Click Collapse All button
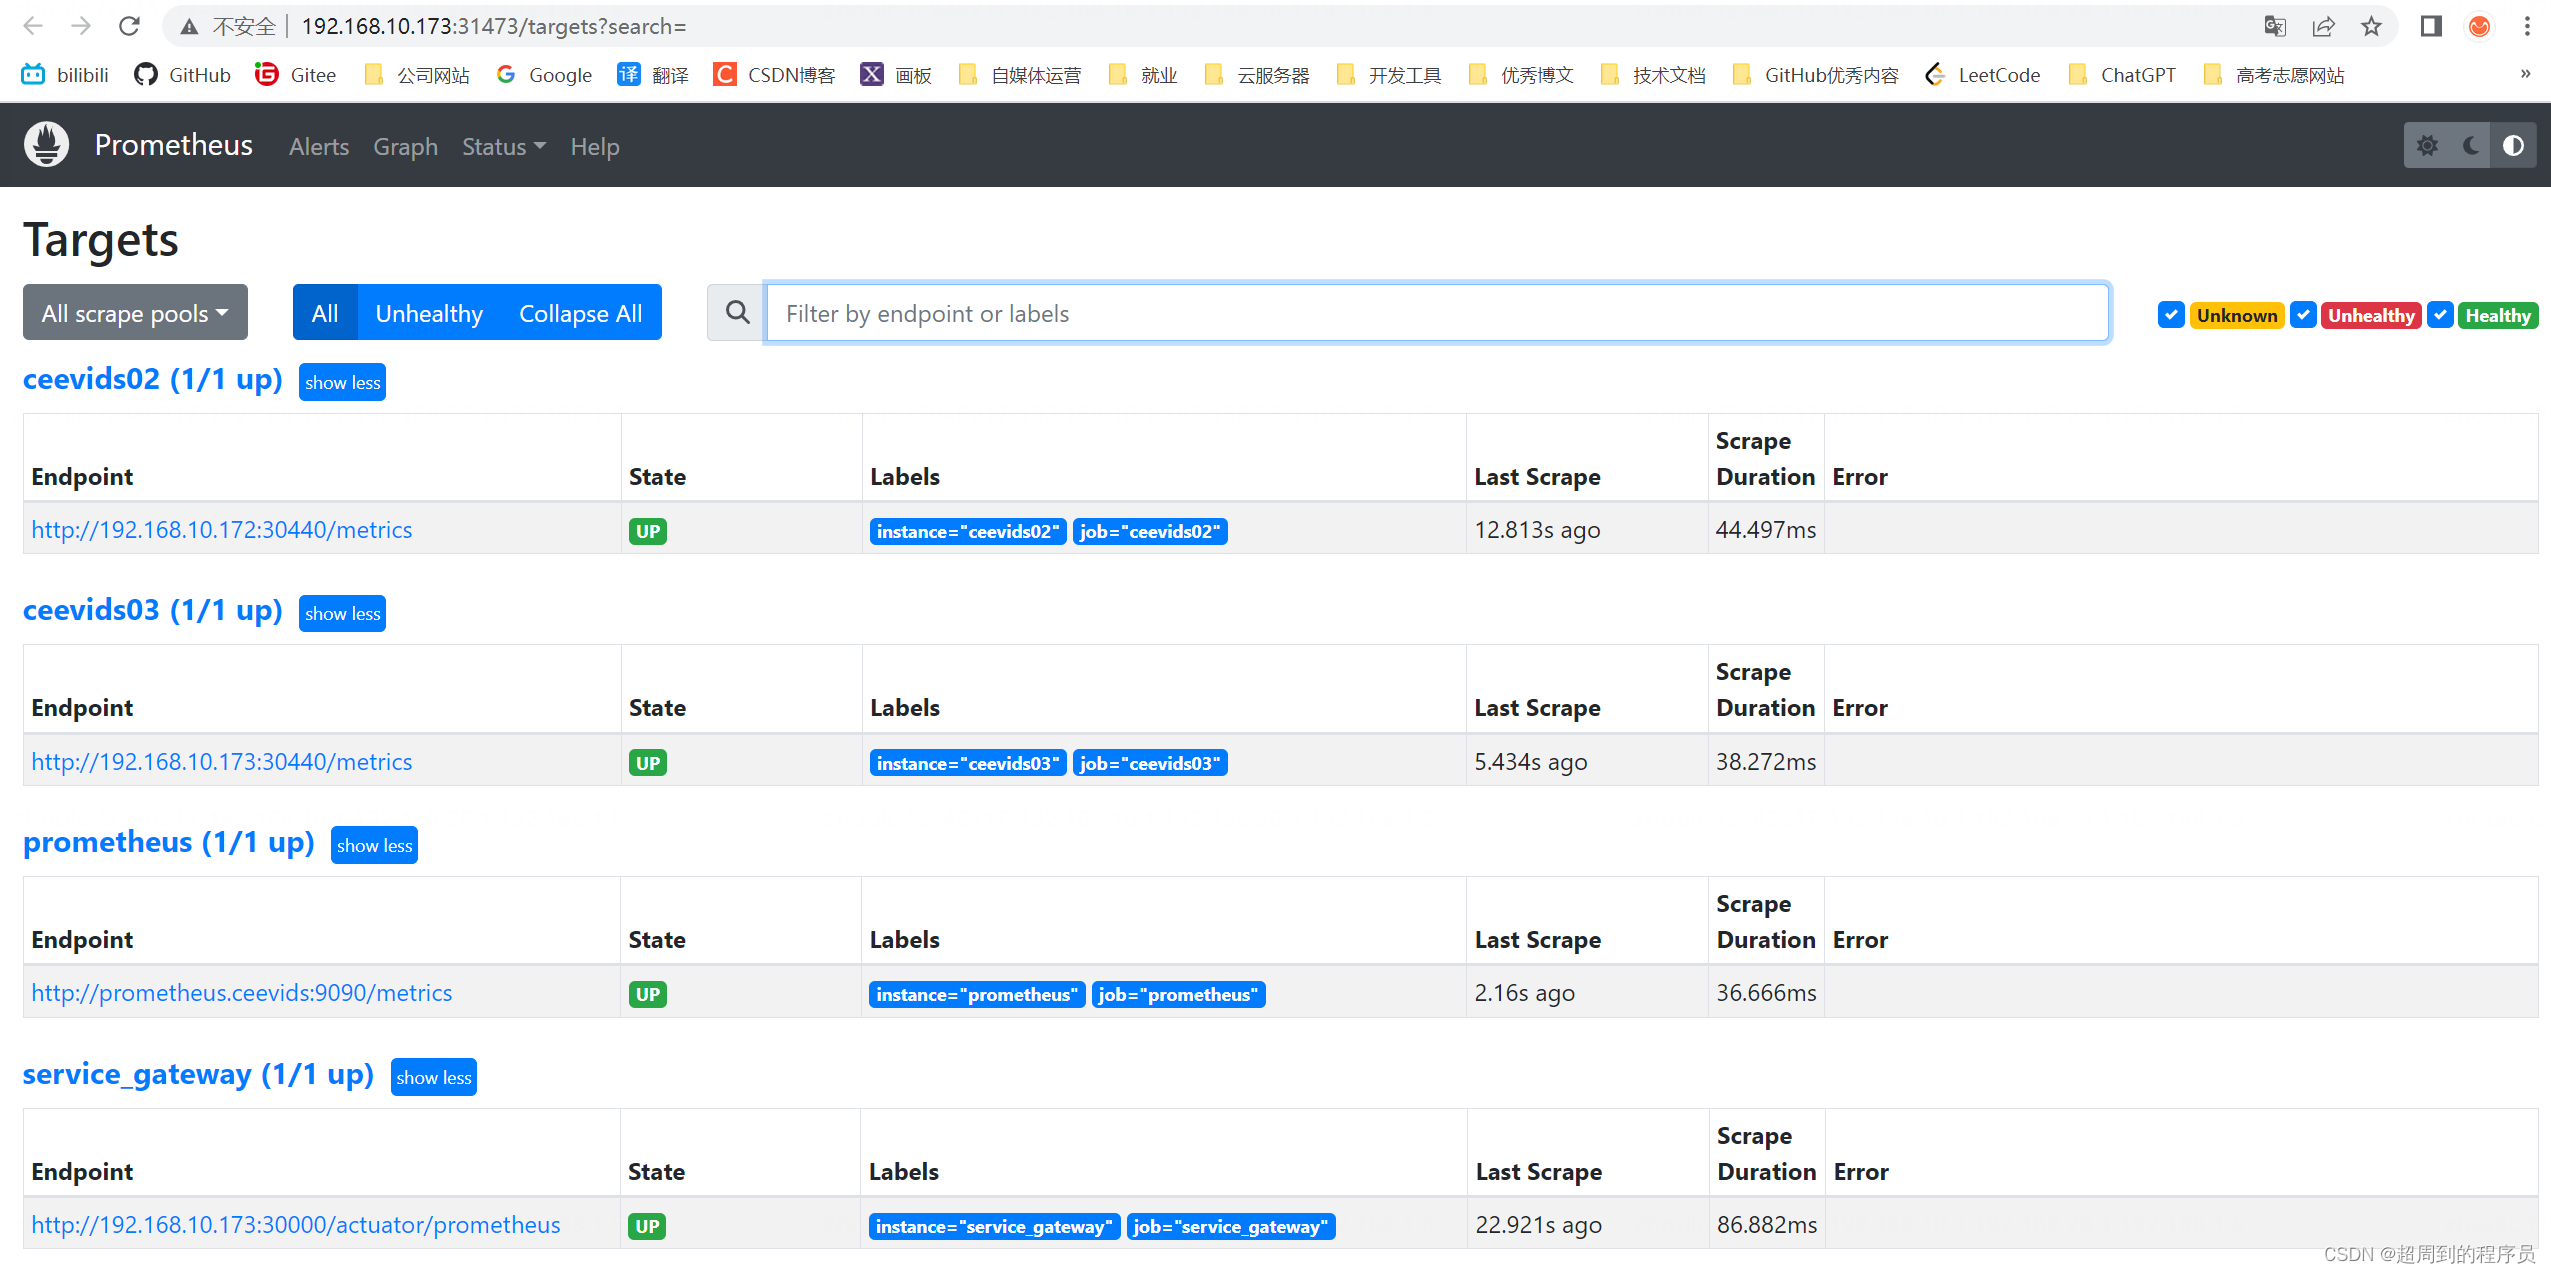 click(x=580, y=313)
